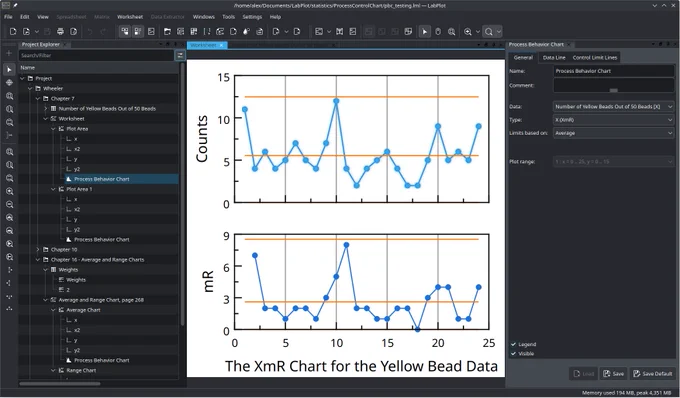The width and height of the screenshot is (680, 398).
Task: Click the Load button
Action: 583,374
